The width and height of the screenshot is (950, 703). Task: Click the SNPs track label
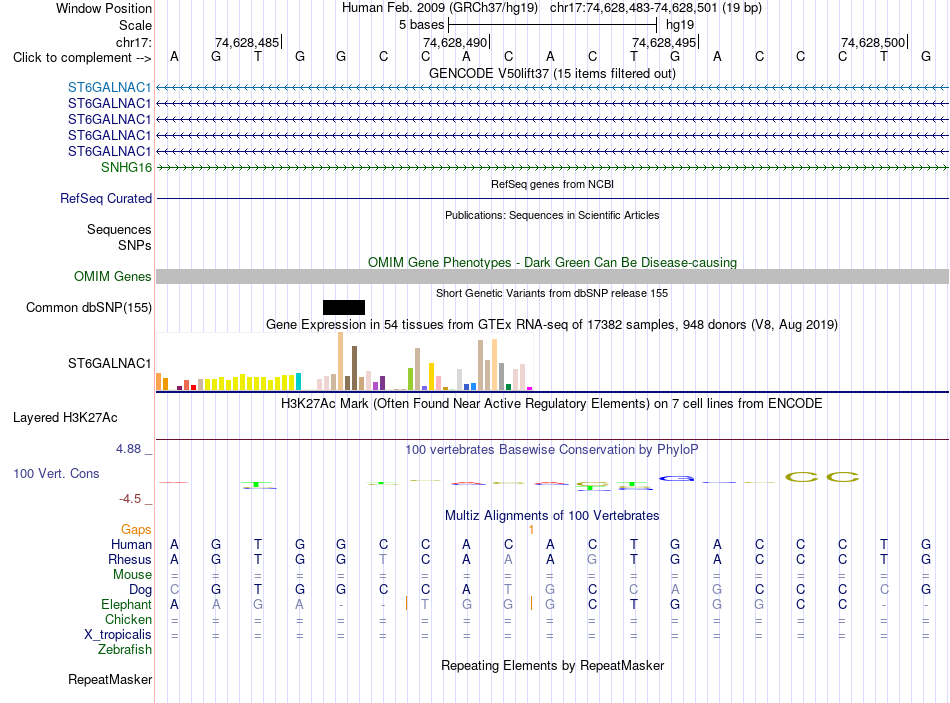point(135,245)
